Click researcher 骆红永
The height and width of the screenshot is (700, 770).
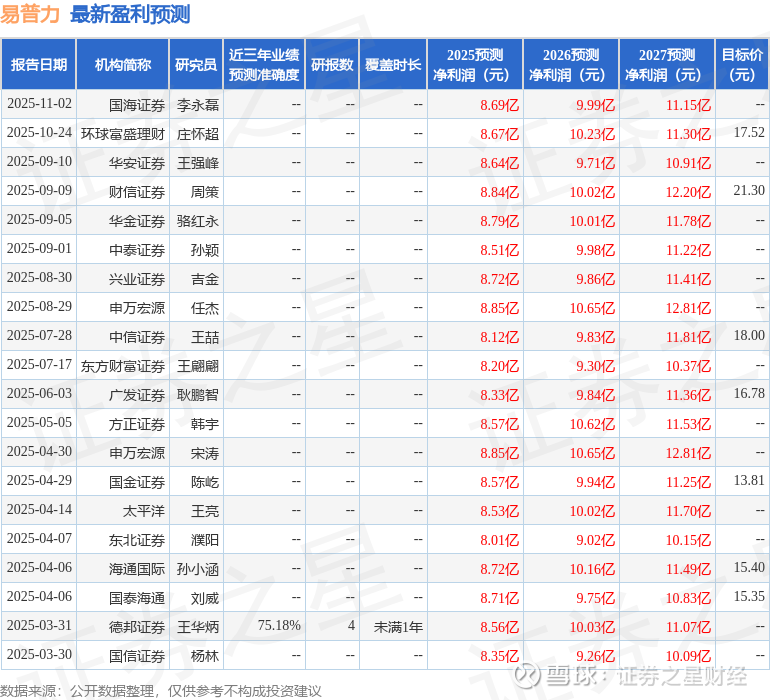coord(198,221)
